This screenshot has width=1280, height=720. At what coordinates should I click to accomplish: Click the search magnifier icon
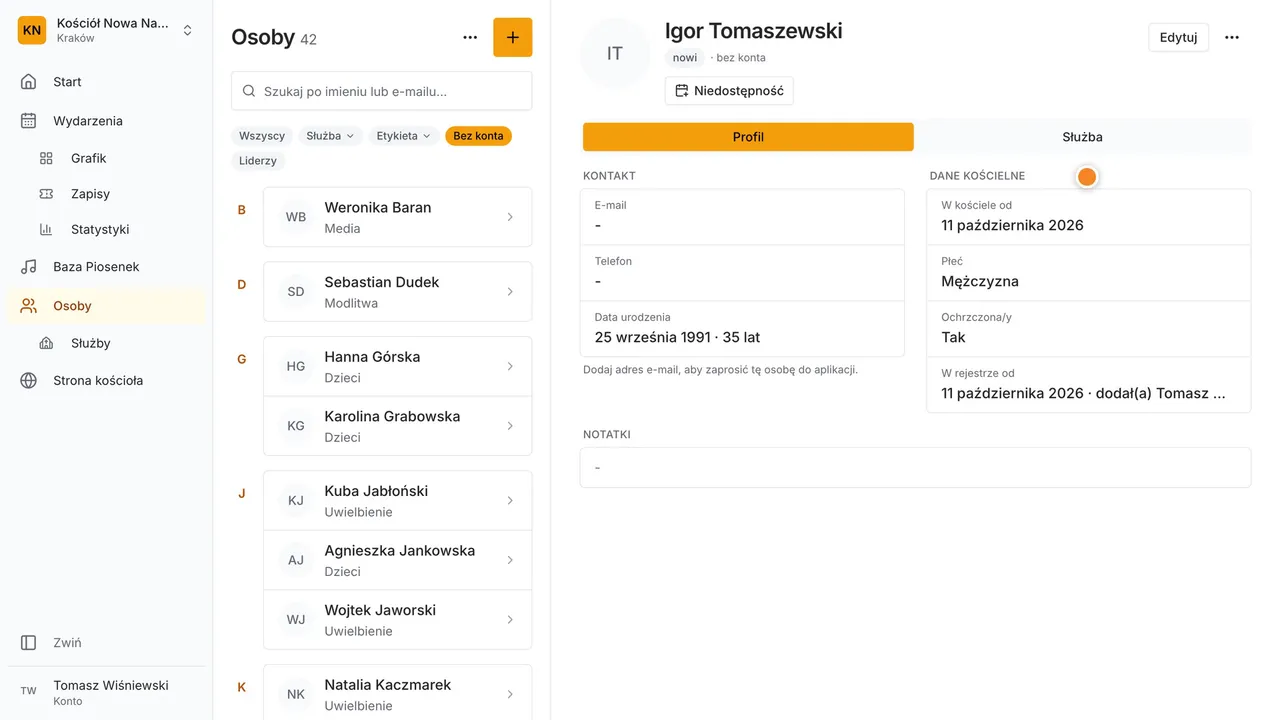(x=249, y=91)
